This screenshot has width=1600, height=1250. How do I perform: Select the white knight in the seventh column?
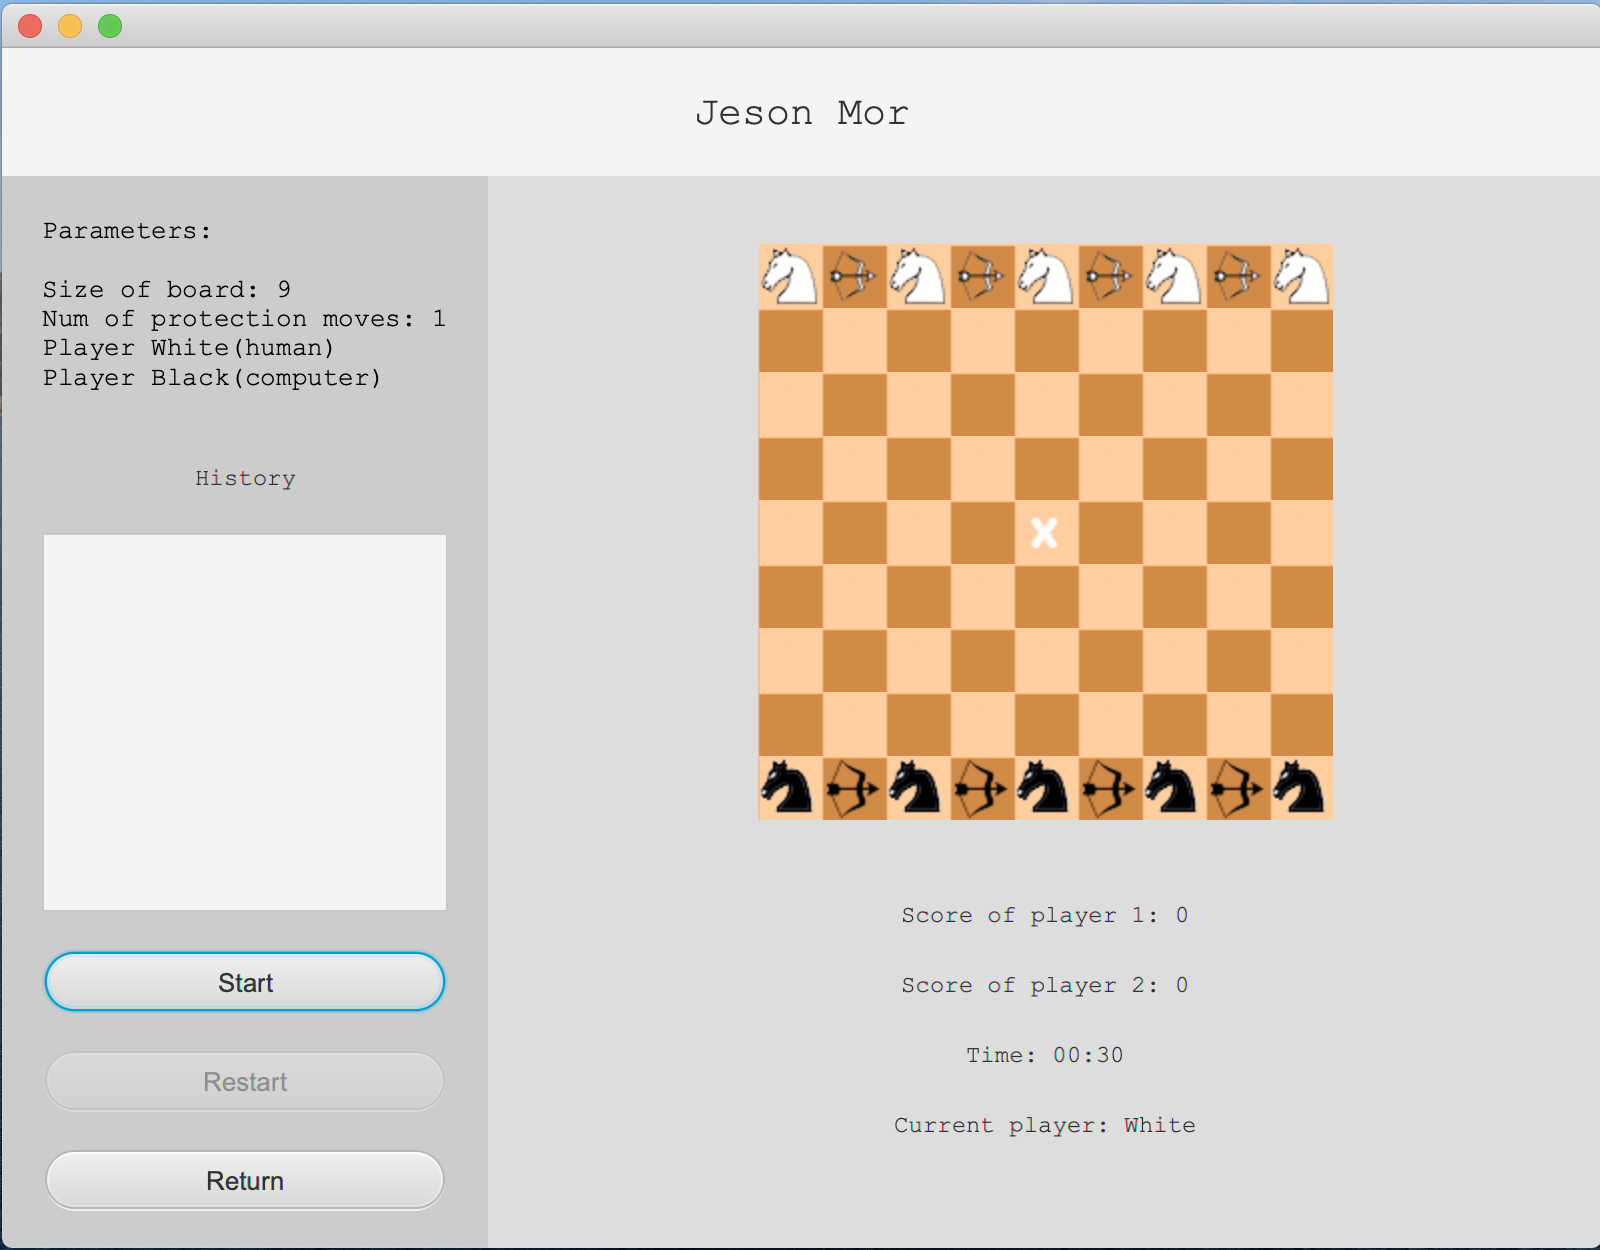point(1174,276)
